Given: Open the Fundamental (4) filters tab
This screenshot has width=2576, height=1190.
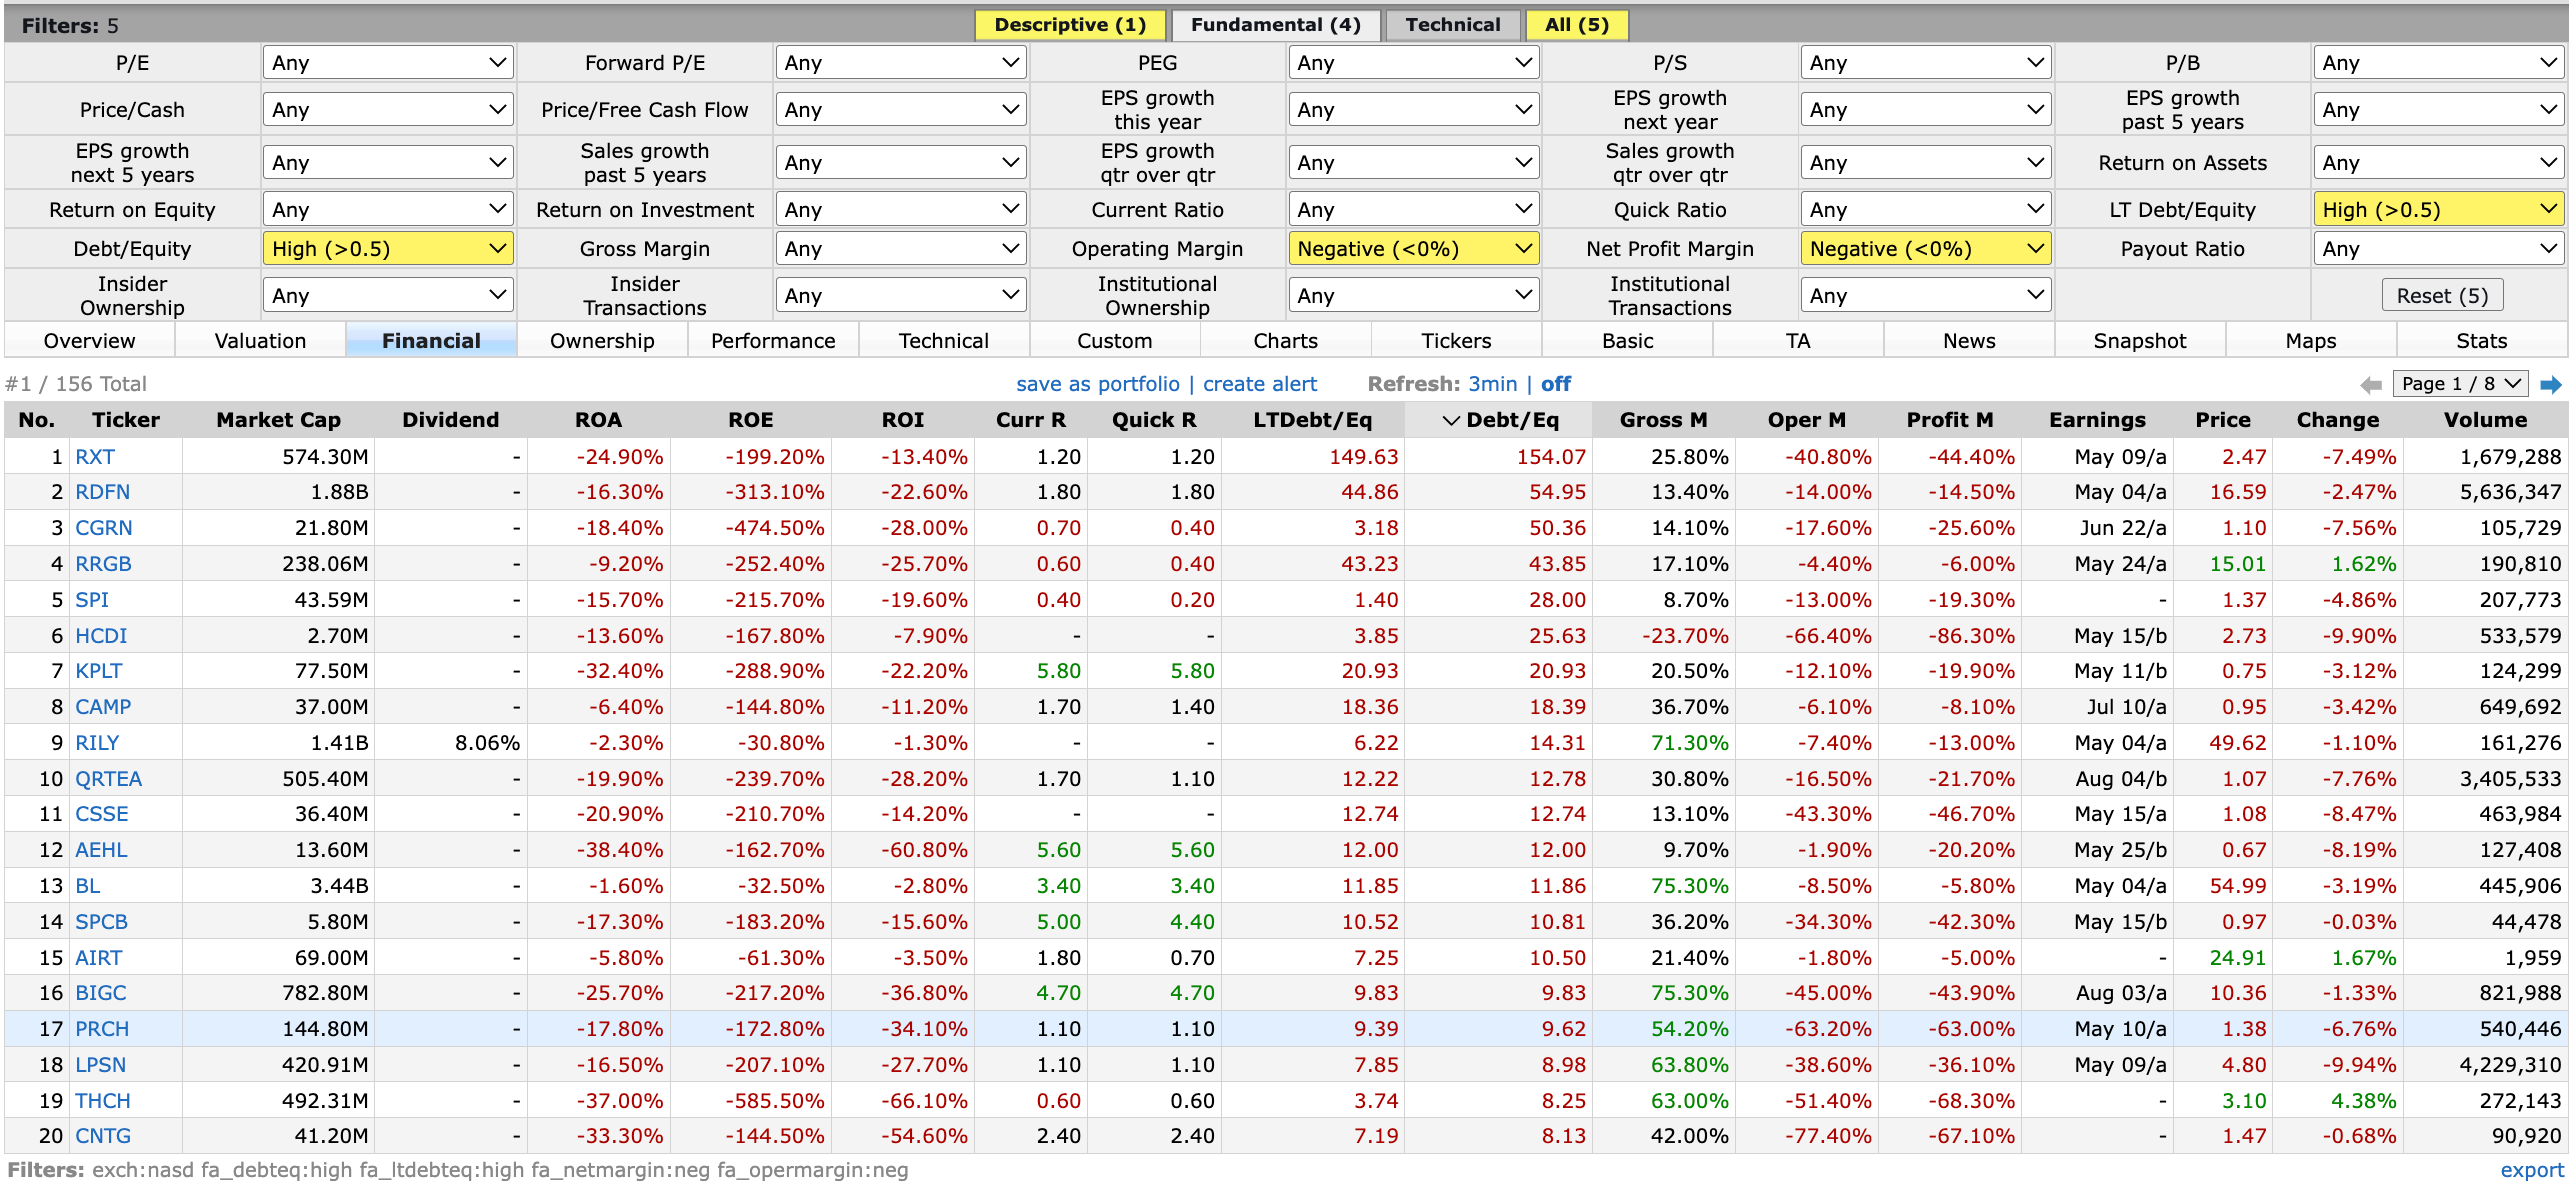Looking at the screenshot, I should [x=1275, y=25].
